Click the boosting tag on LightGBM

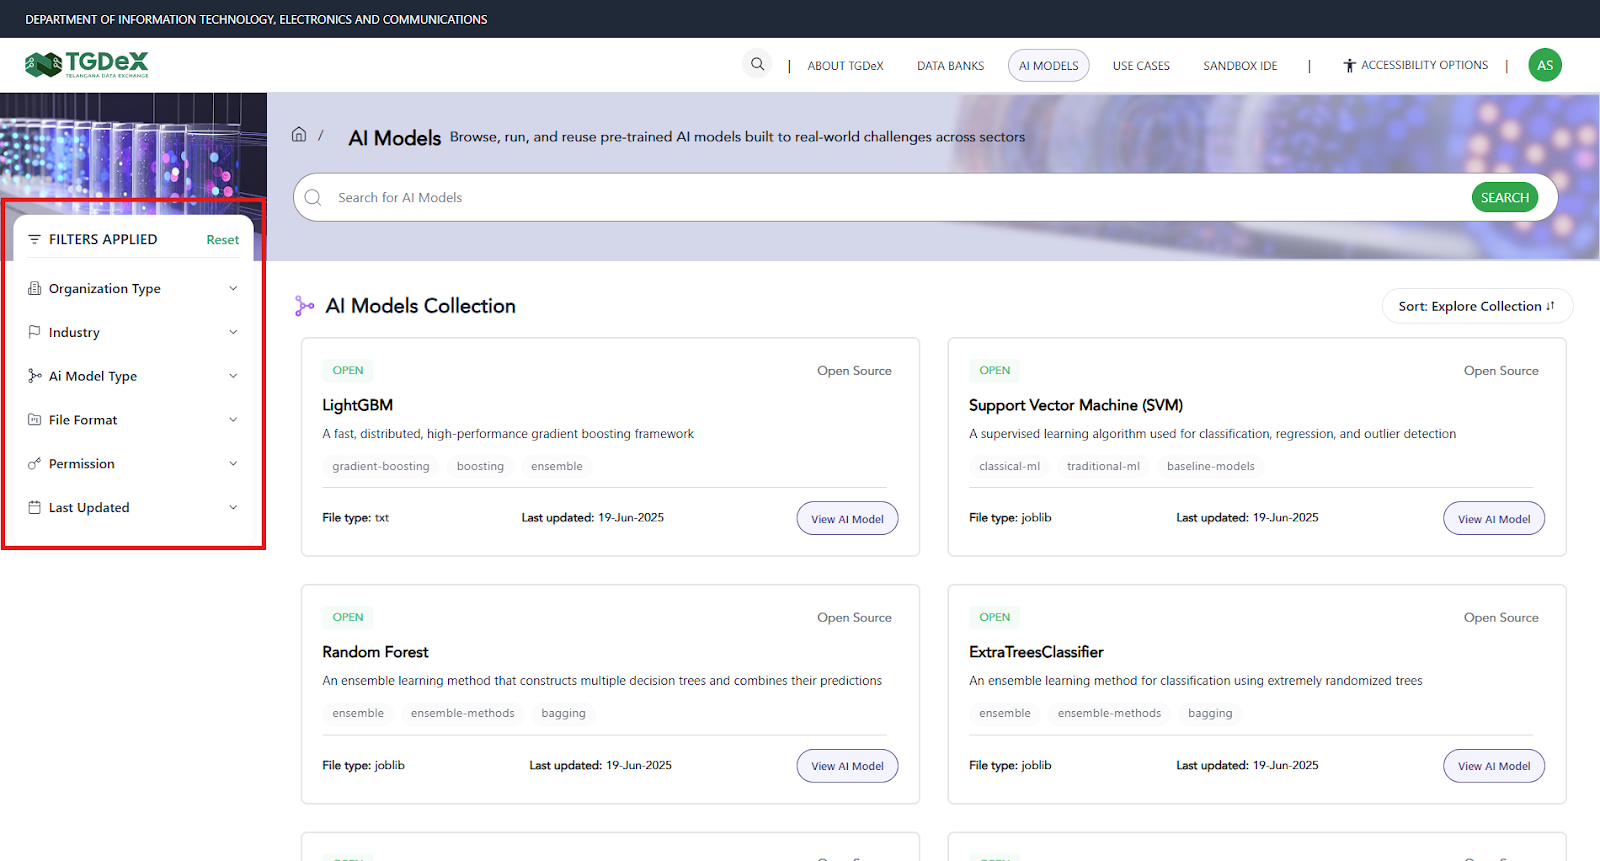tap(480, 466)
